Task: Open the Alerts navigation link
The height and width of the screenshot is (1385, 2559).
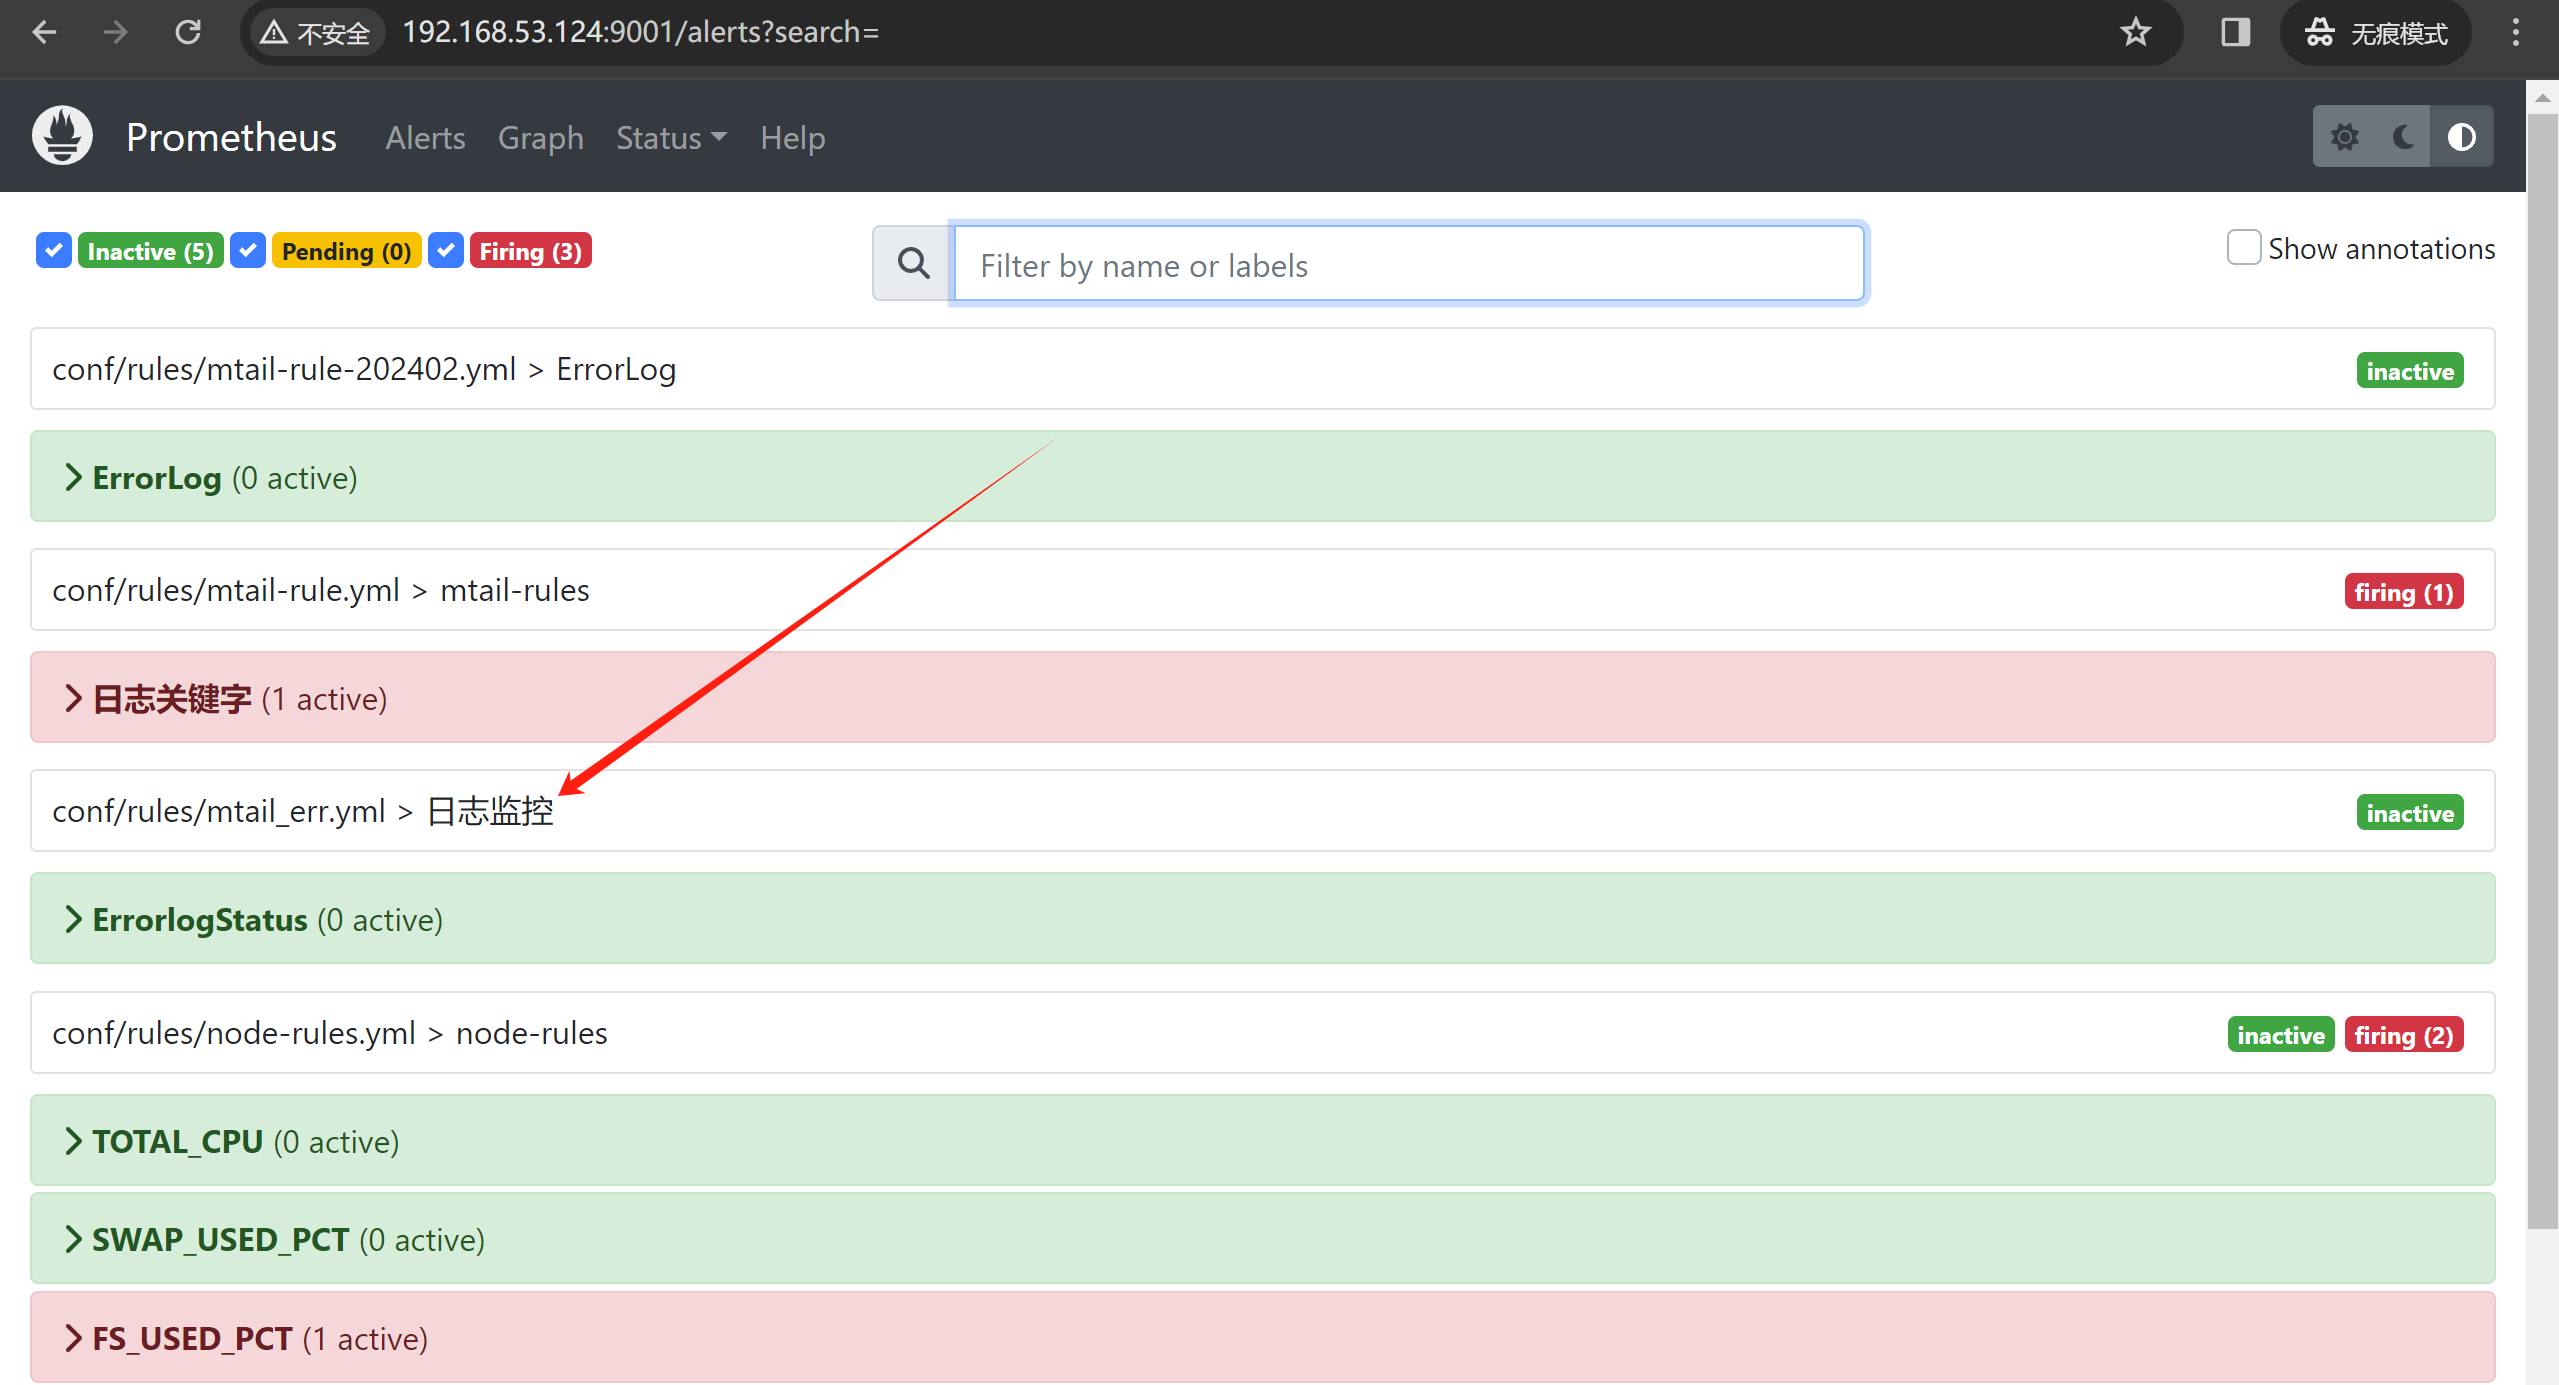Action: tap(425, 138)
